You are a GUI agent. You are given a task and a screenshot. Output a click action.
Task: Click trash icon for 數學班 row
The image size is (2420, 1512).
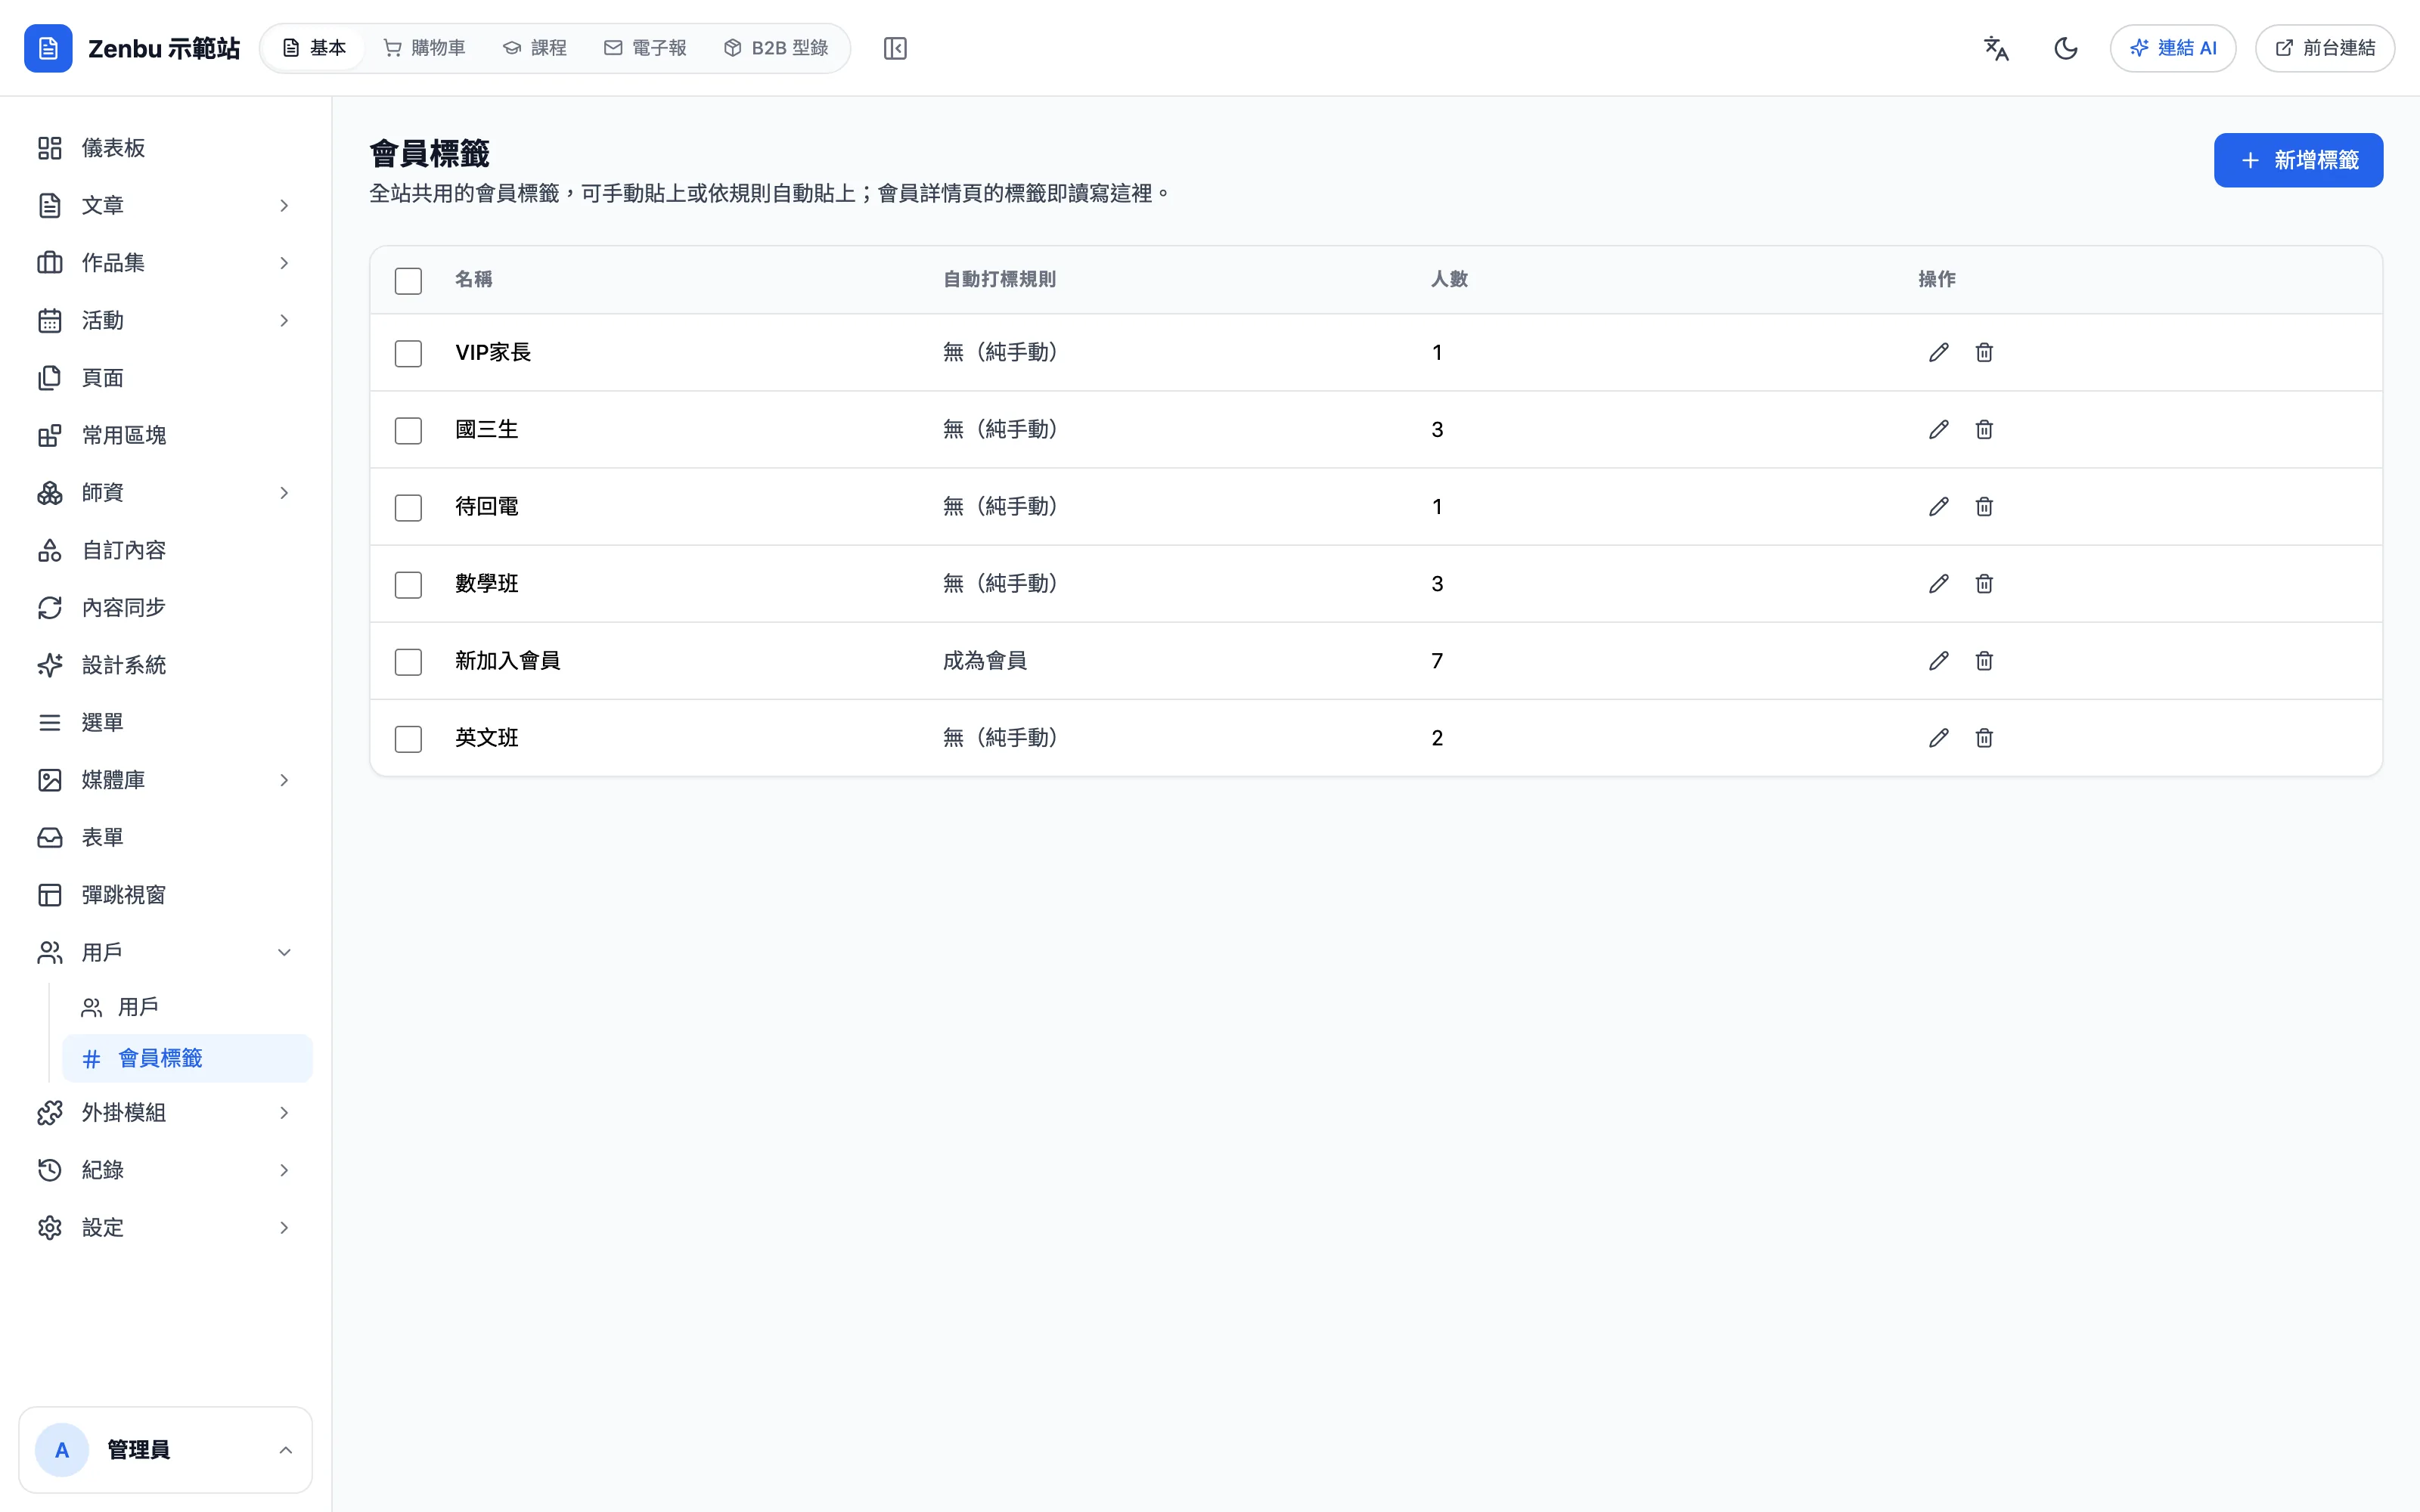1984,583
